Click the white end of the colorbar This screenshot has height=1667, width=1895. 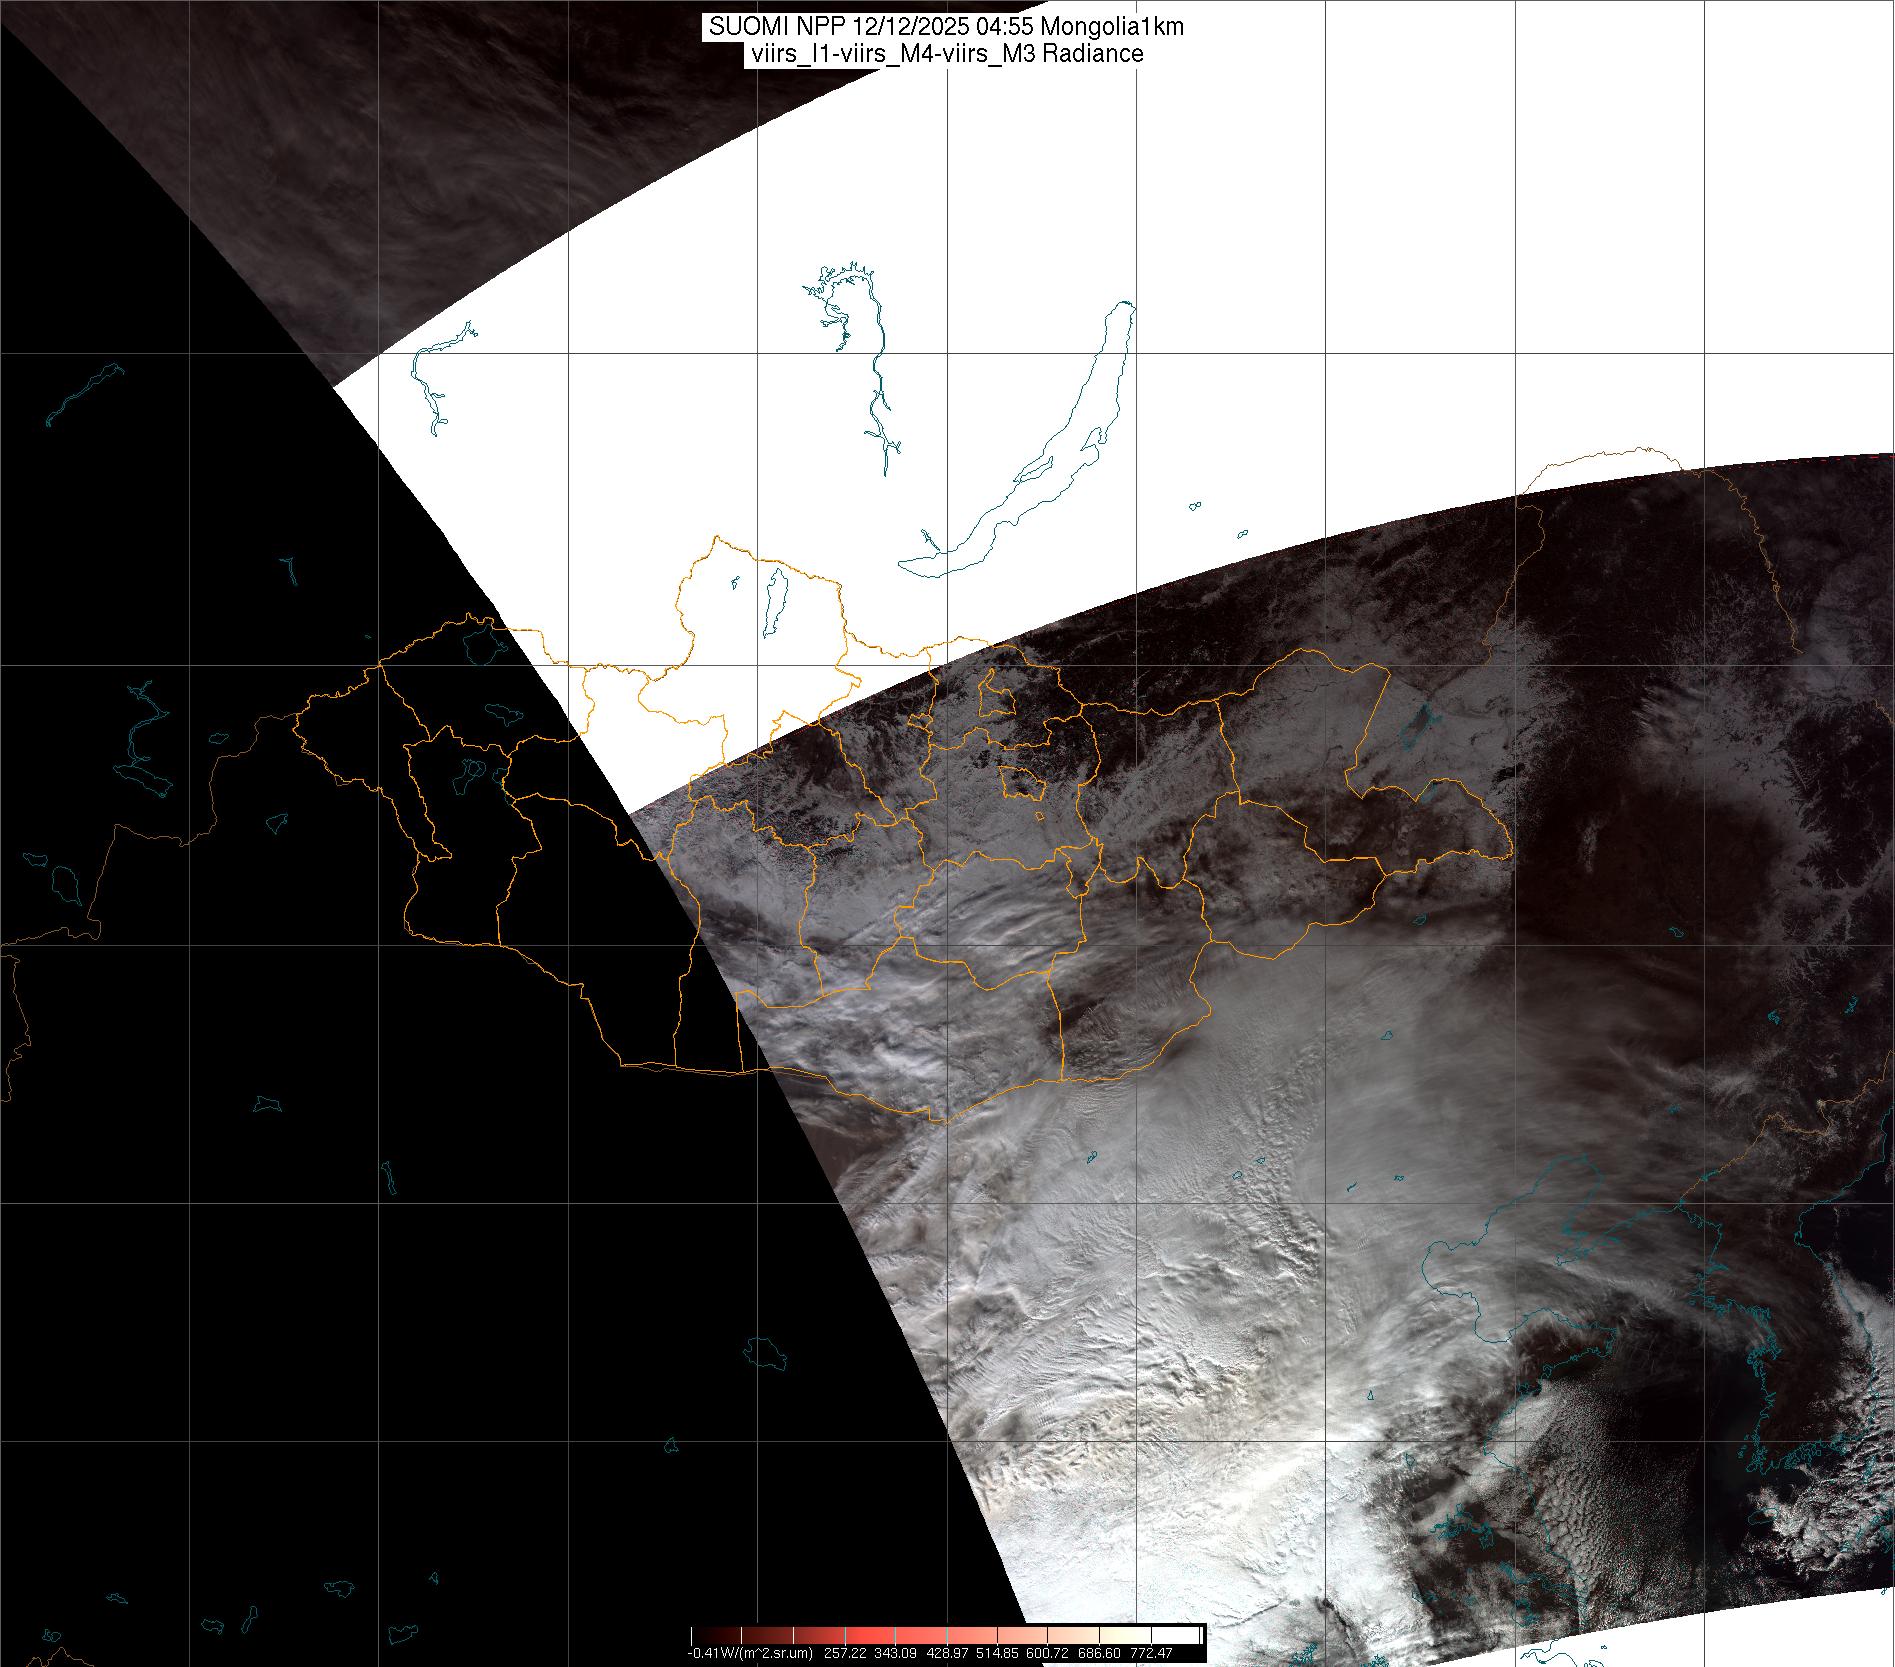tap(1195, 1635)
